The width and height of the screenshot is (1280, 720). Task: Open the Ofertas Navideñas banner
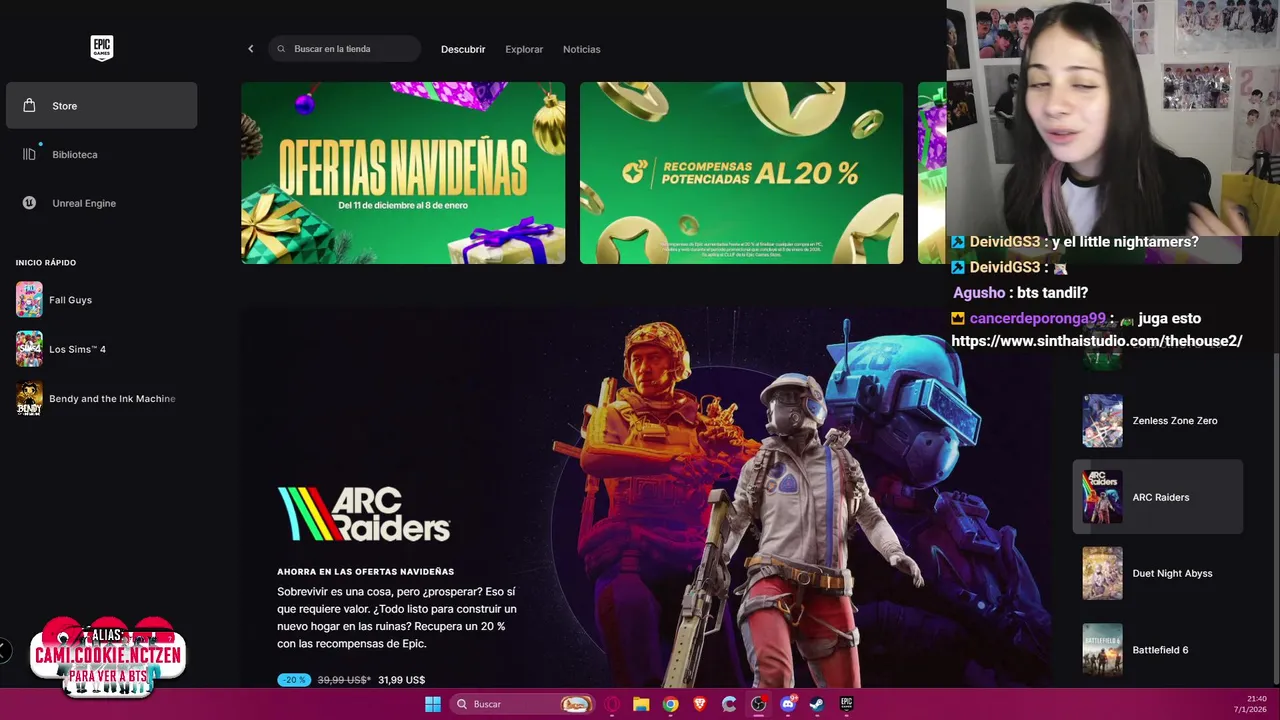403,173
